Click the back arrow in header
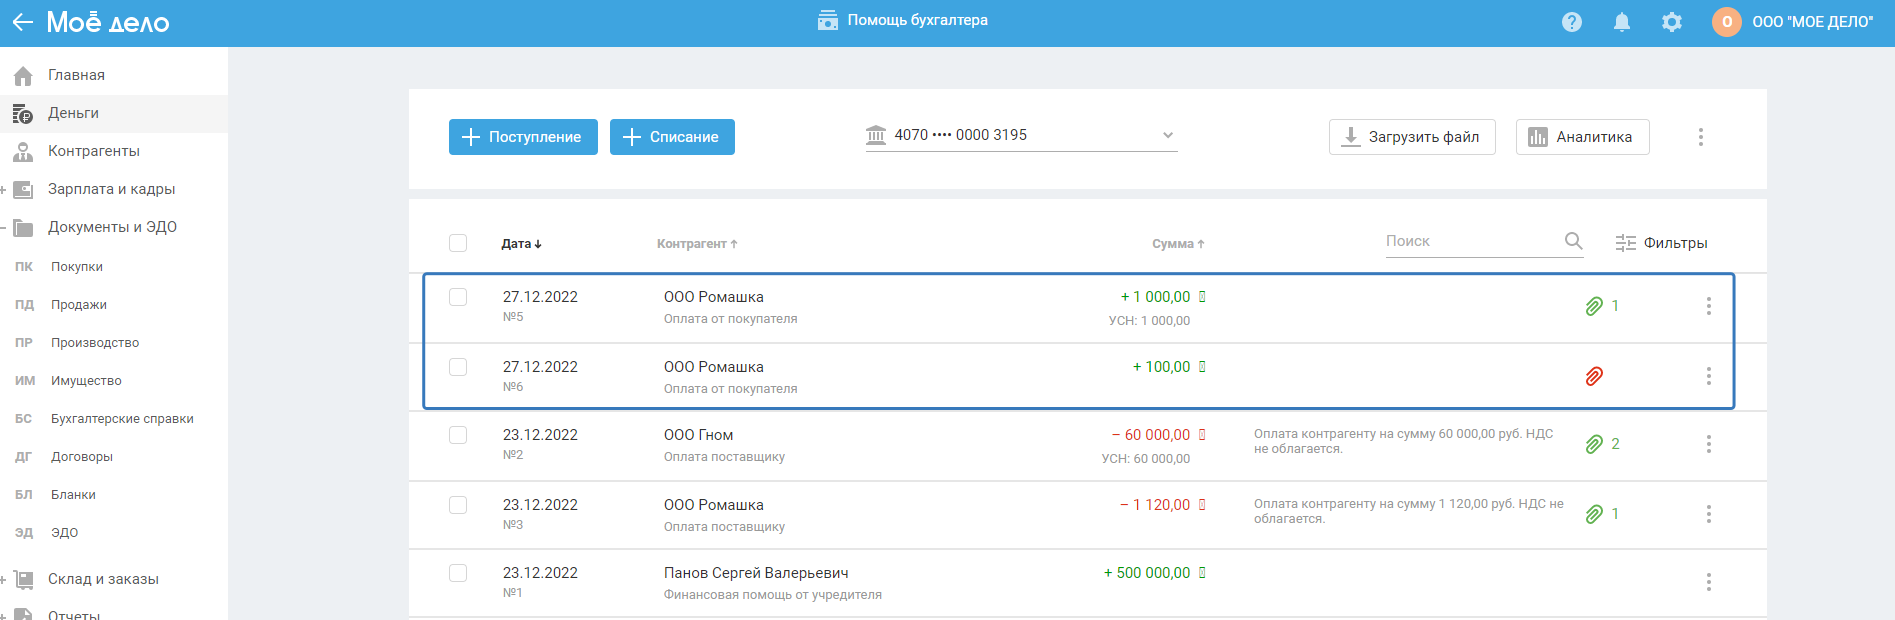Image resolution: width=1895 pixels, height=620 pixels. click(x=22, y=22)
